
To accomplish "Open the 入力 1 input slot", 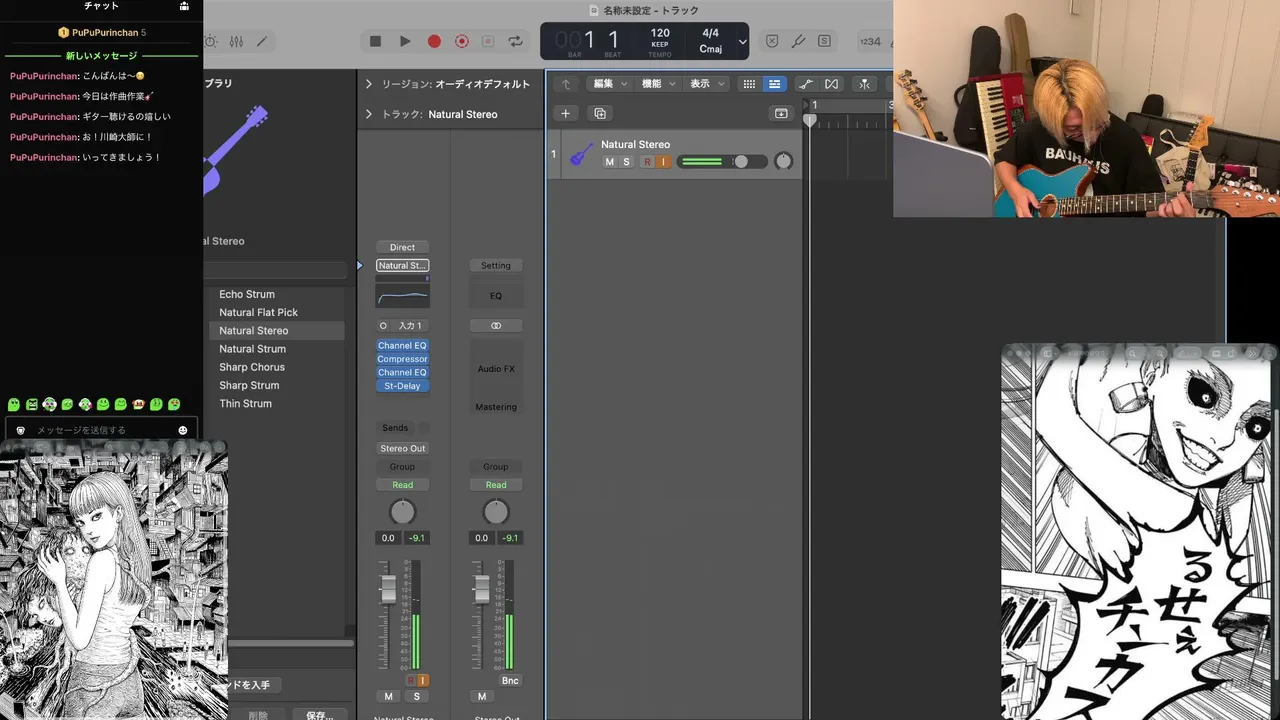I will pyautogui.click(x=409, y=326).
